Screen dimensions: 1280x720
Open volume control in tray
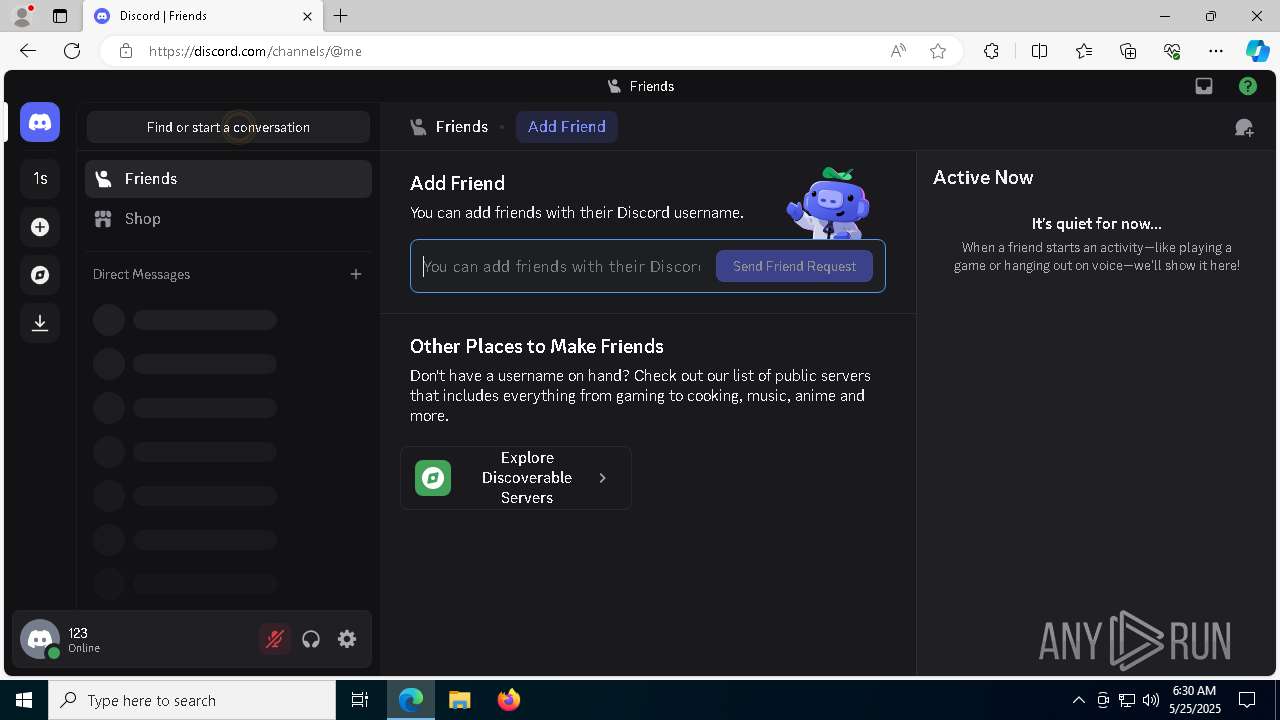(x=1150, y=700)
